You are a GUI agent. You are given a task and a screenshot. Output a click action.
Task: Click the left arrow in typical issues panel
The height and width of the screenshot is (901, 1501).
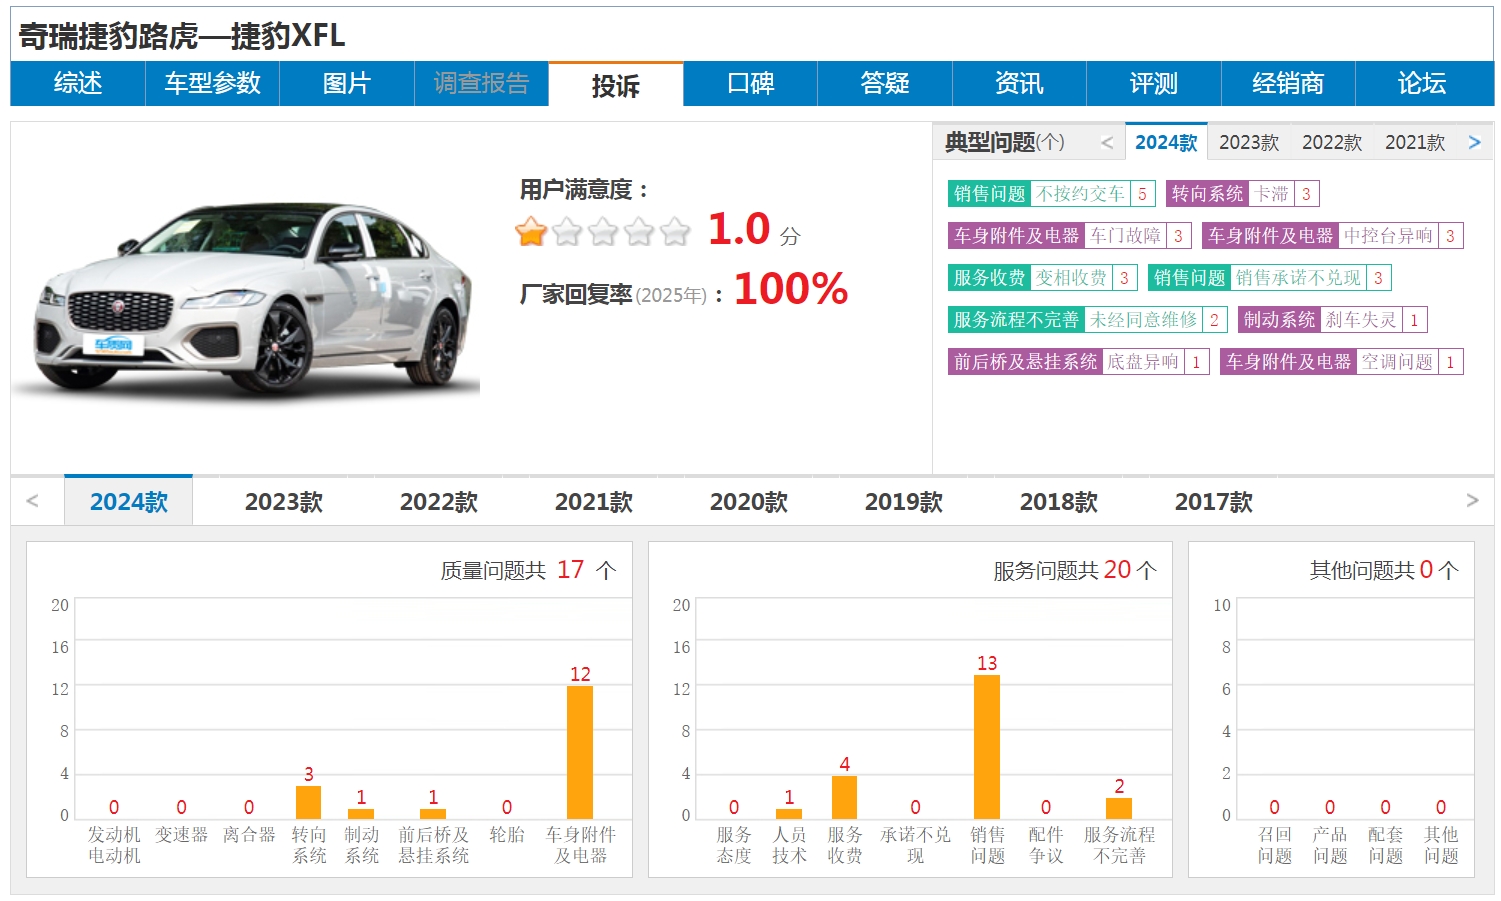[x=1106, y=143]
